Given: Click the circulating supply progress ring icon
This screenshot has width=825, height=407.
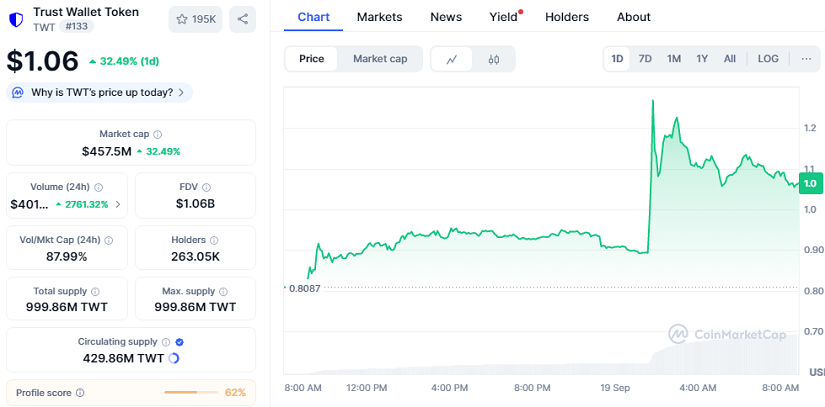Looking at the screenshot, I should 174,359.
